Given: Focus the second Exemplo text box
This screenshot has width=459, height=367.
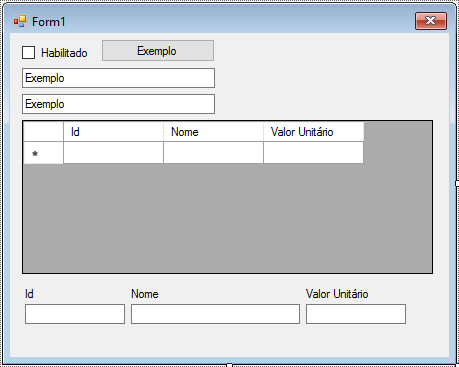Looking at the screenshot, I should click(118, 104).
